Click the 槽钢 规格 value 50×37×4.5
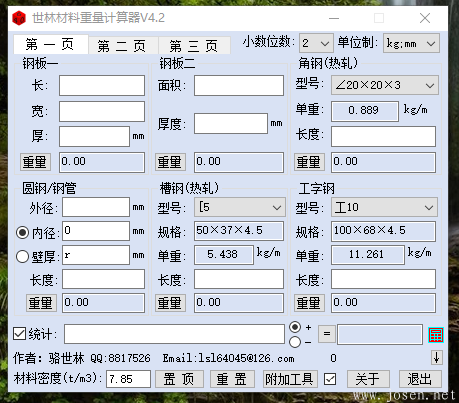 [239, 231]
